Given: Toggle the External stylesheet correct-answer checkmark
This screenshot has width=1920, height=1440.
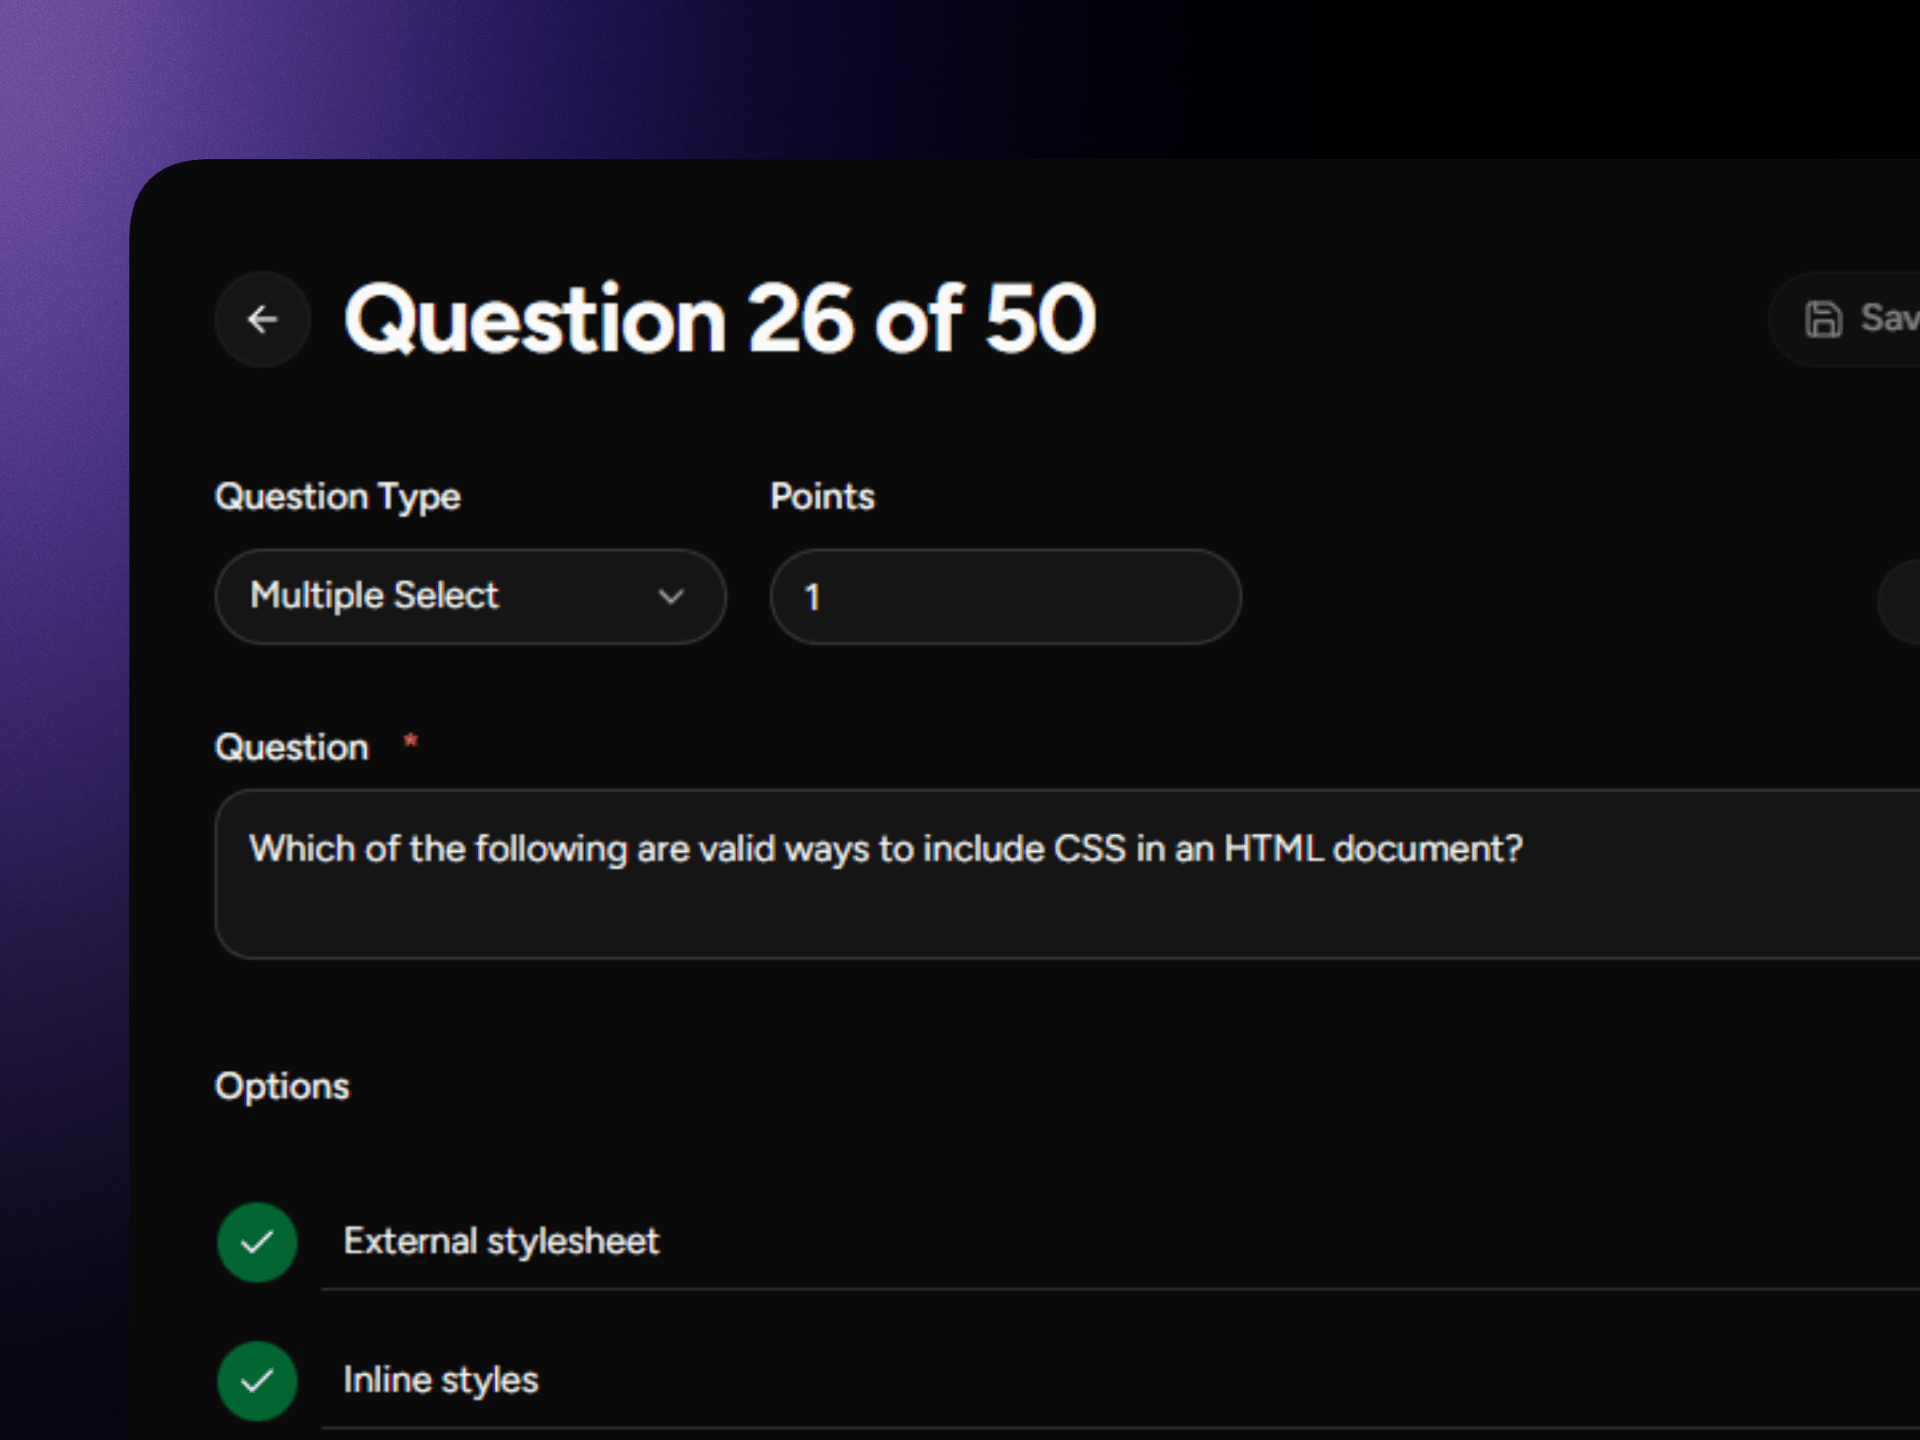Looking at the screenshot, I should coord(257,1242).
